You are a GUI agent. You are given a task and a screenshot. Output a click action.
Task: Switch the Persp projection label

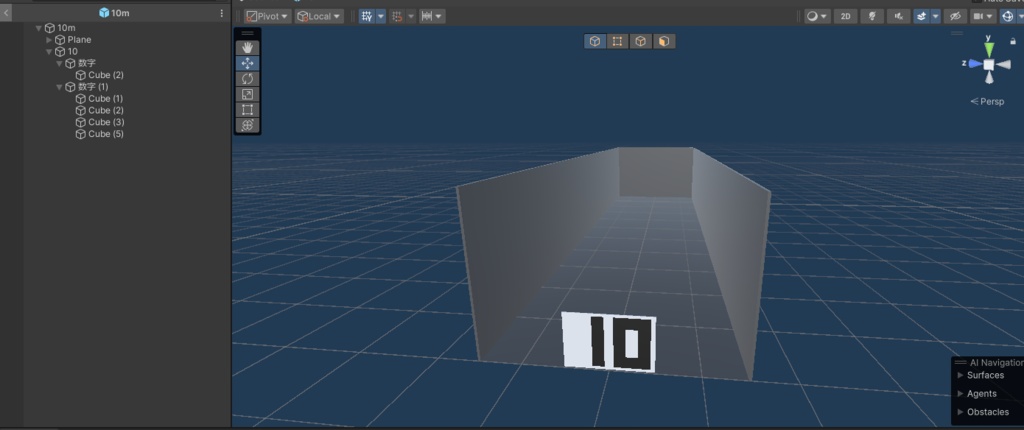point(987,101)
